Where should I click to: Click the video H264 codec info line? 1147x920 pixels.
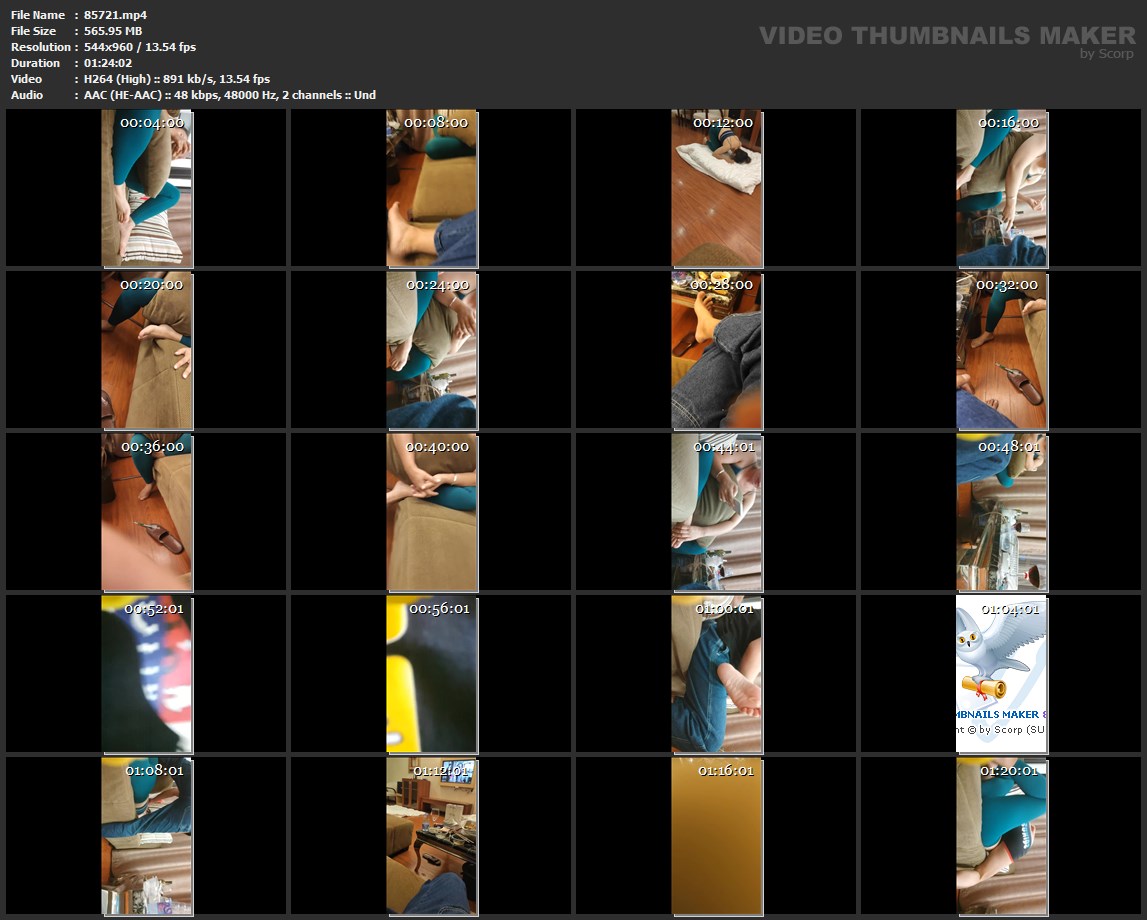click(x=177, y=79)
